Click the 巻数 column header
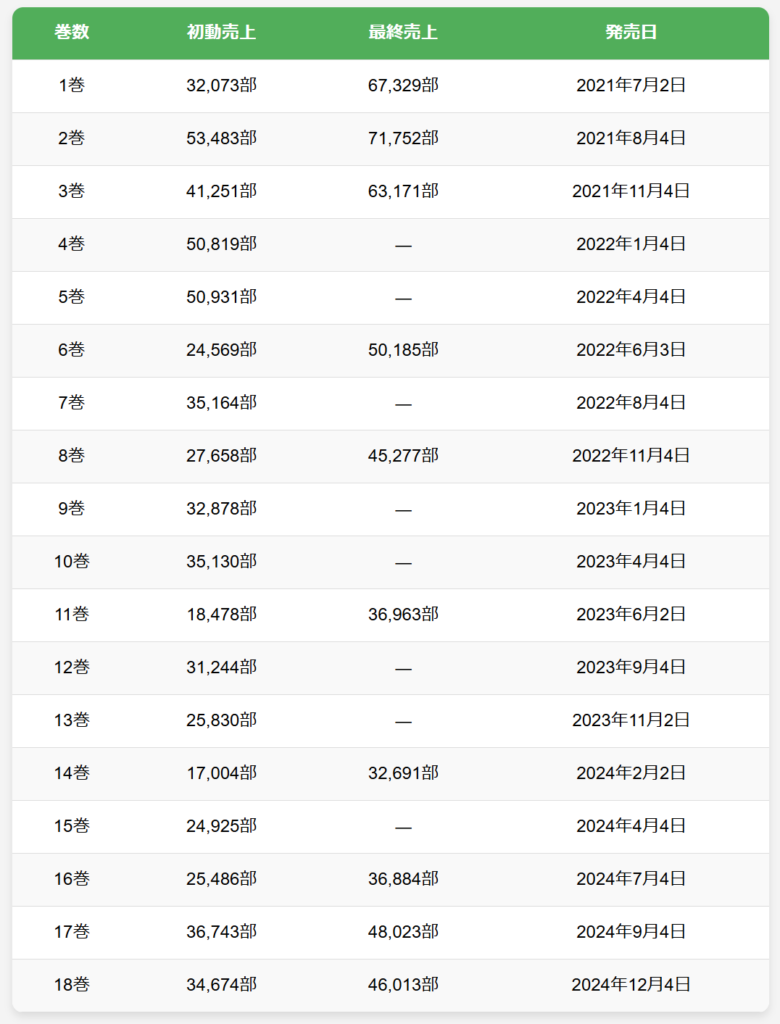780x1024 pixels. (72, 32)
